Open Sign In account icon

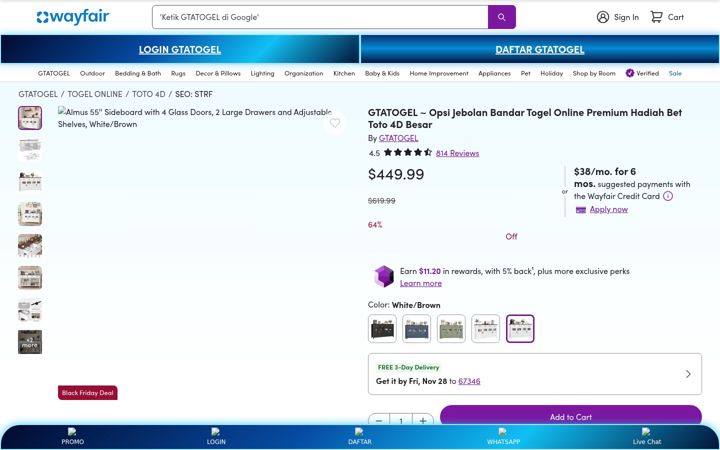coord(602,17)
